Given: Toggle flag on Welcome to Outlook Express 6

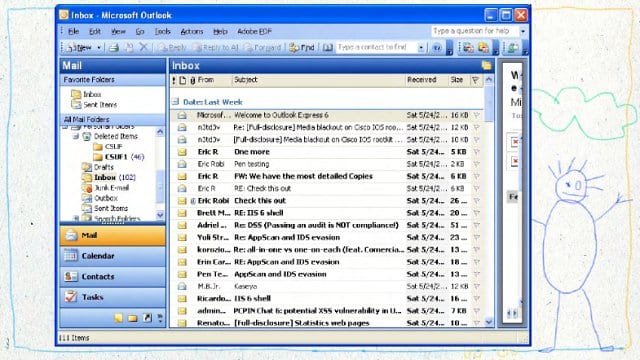Looking at the screenshot, I should point(476,116).
